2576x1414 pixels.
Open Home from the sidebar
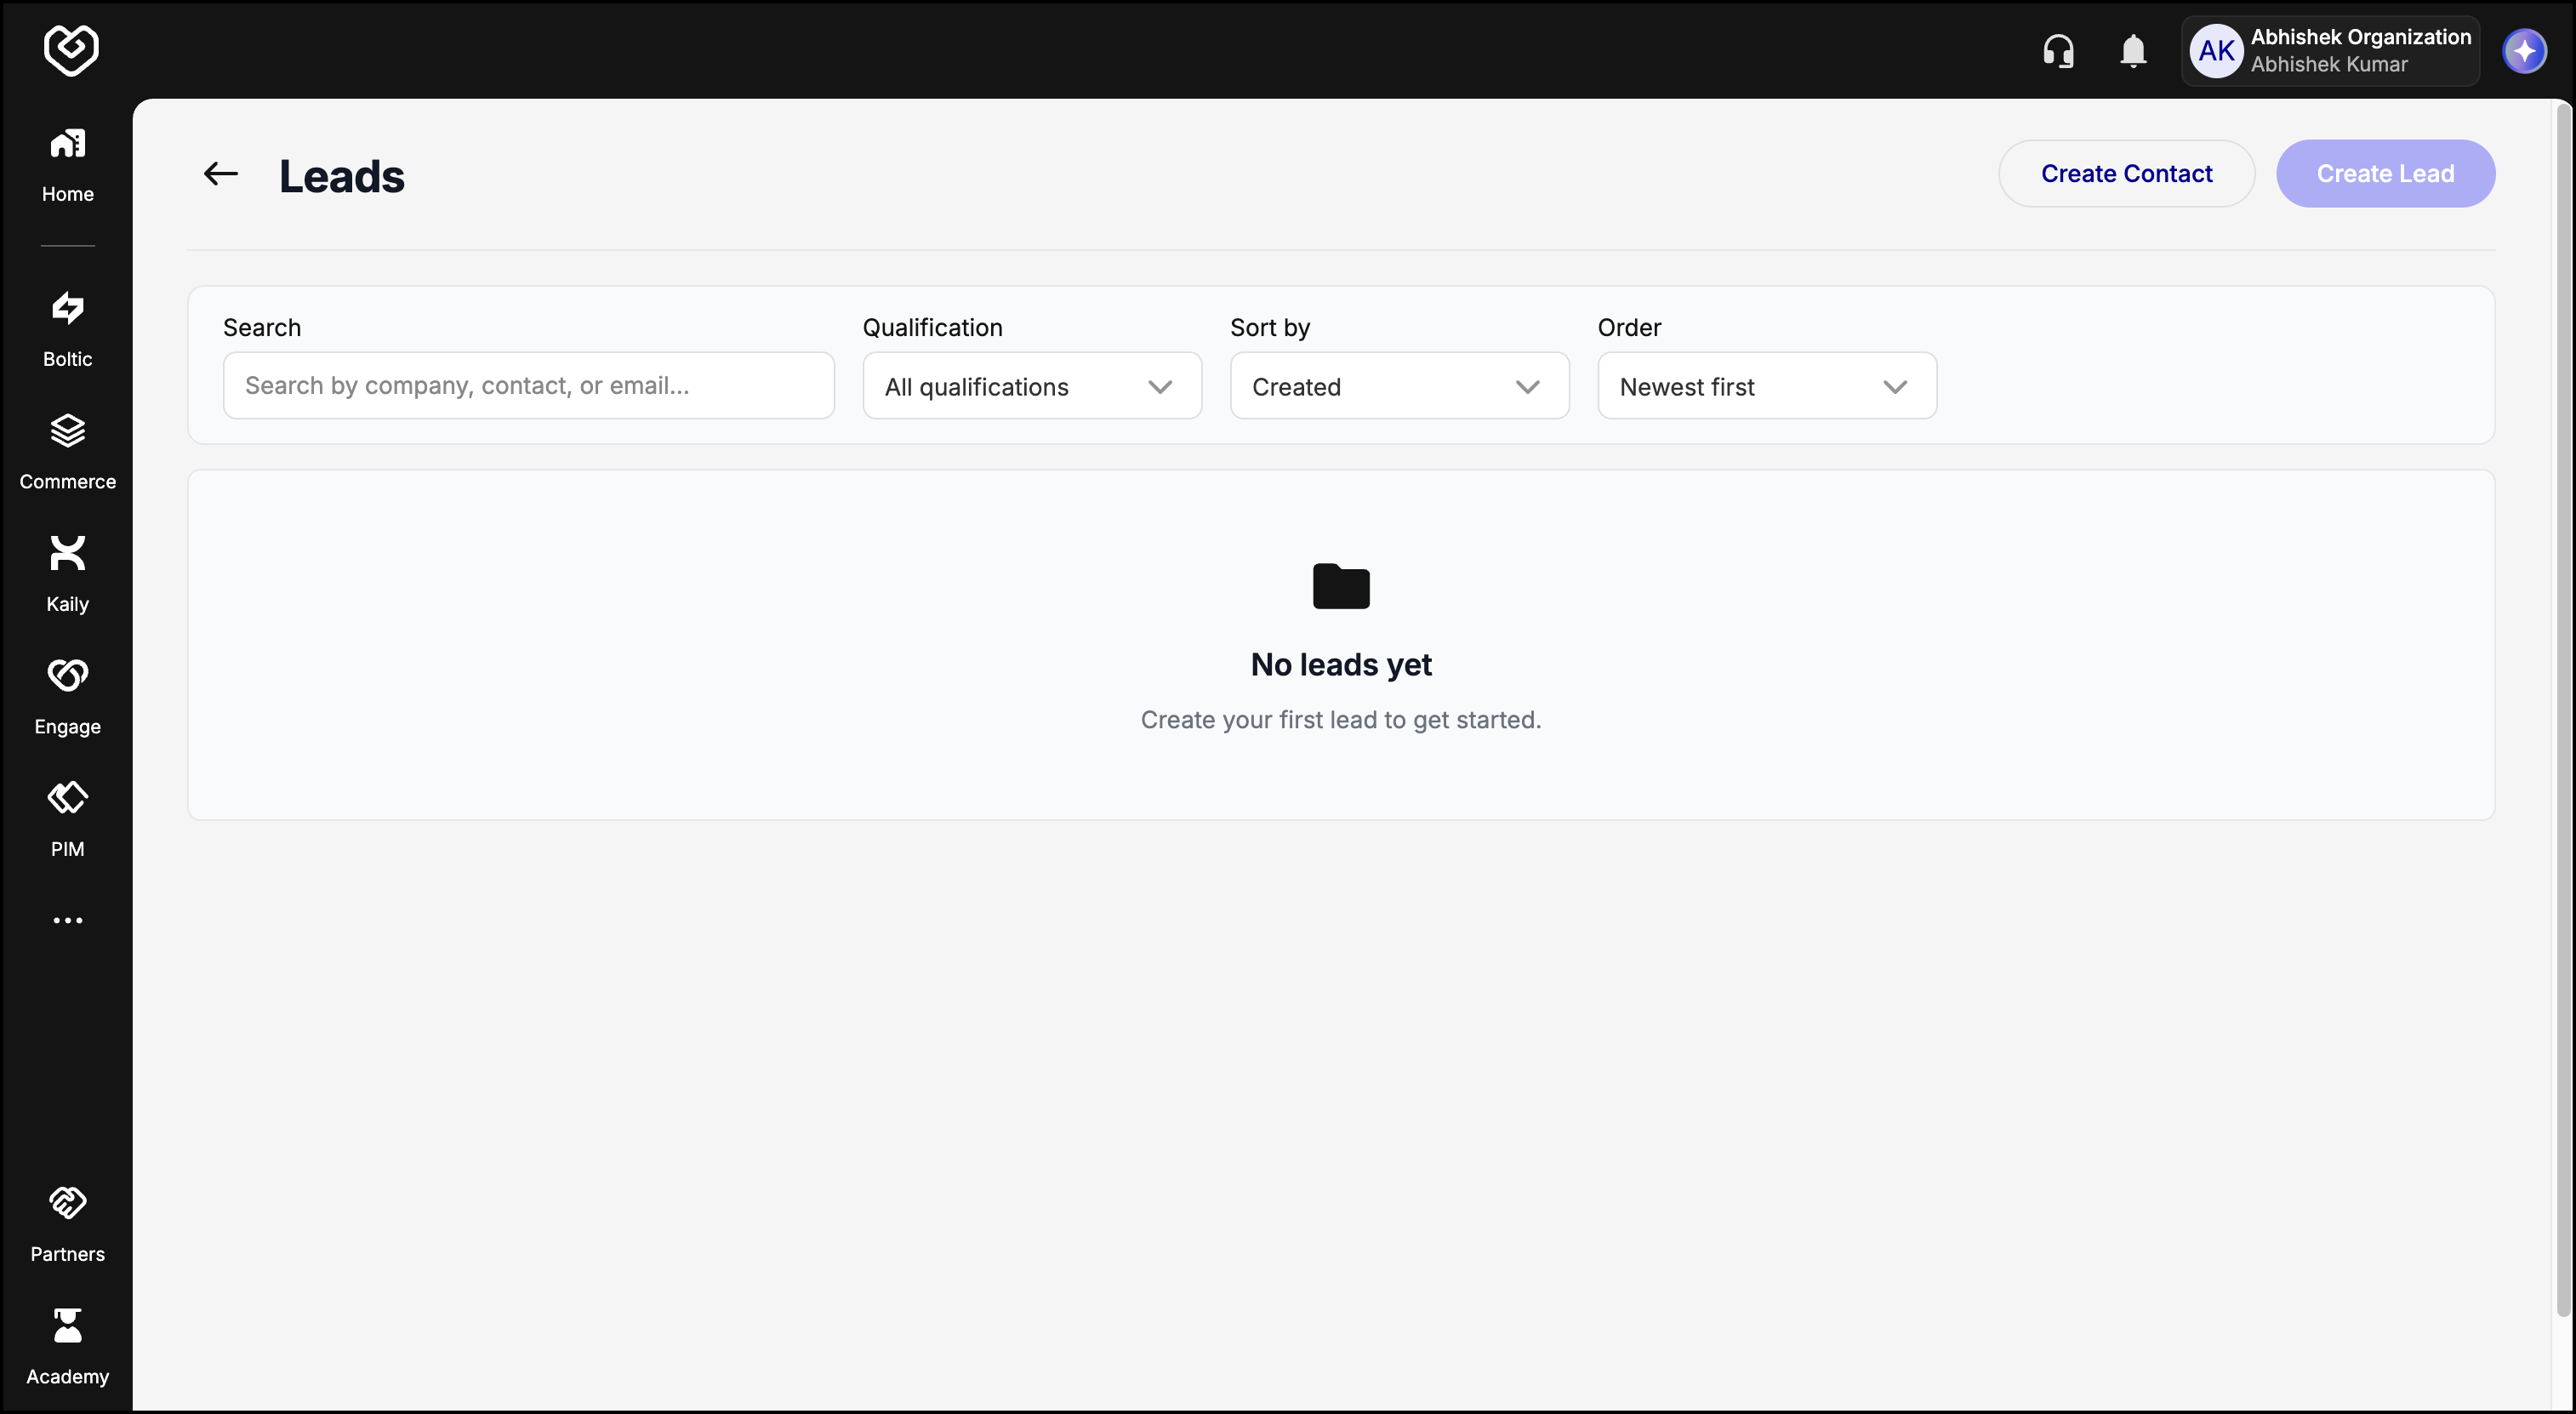click(x=67, y=166)
